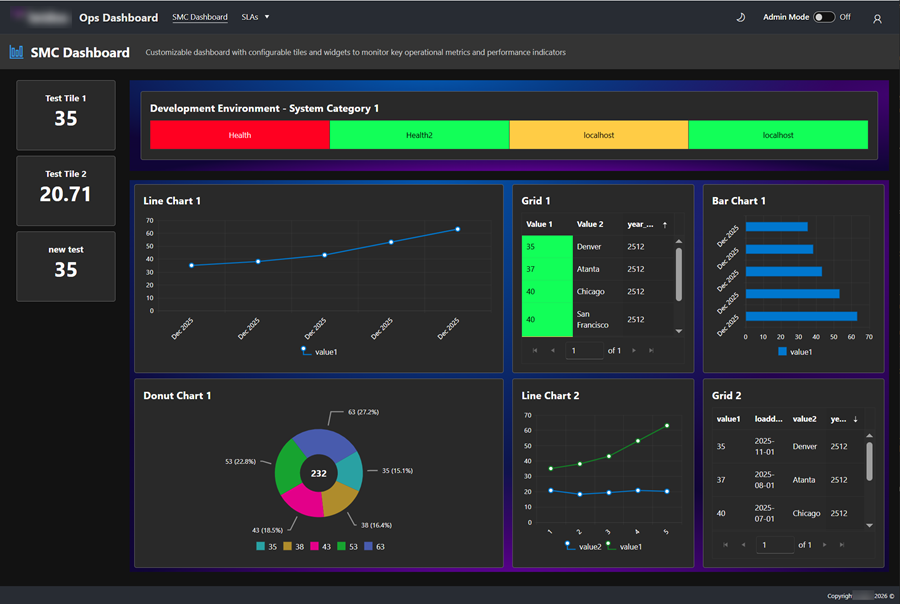Click the SMC Dashboard bar-chart logo icon

click(x=15, y=51)
